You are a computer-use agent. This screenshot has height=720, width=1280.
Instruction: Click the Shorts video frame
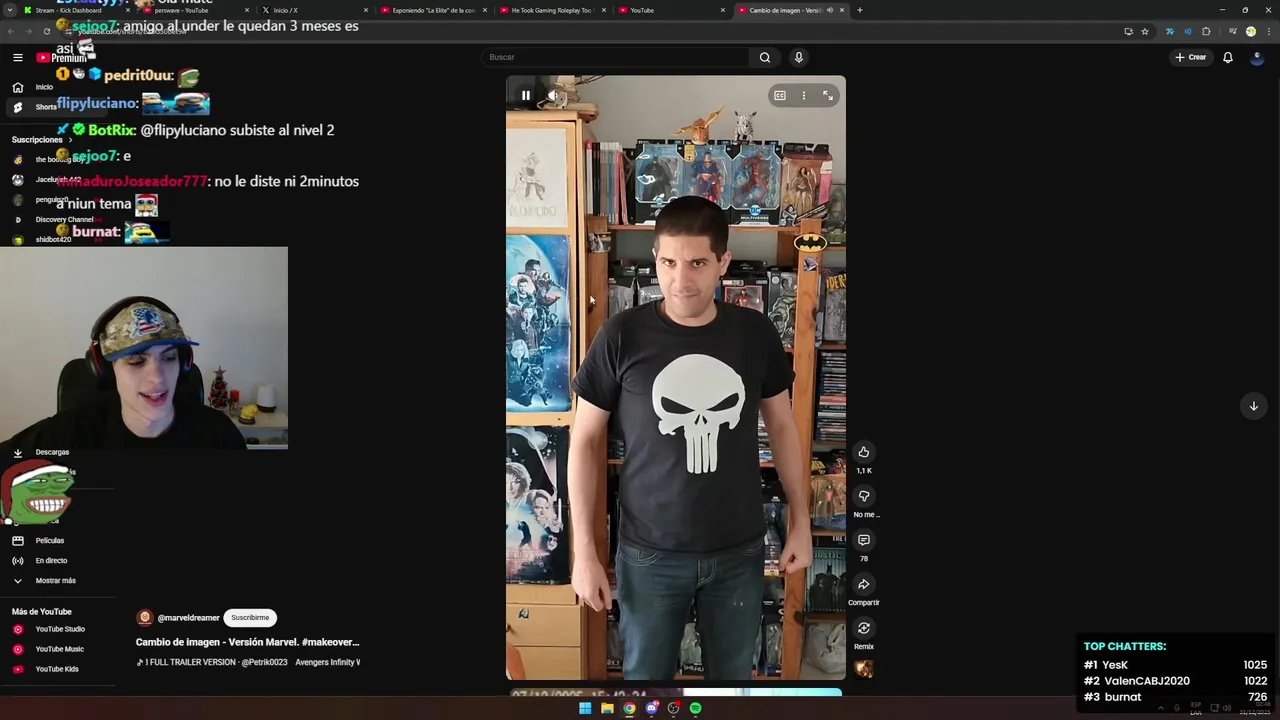[x=676, y=378]
